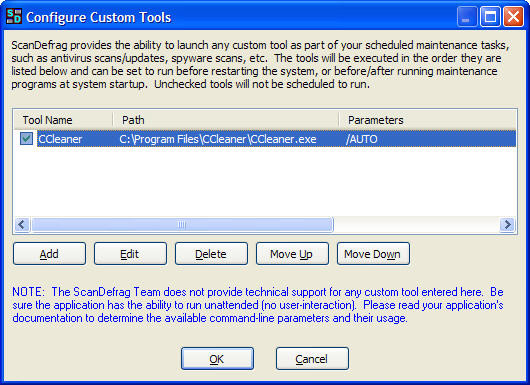Click the CCleaner.exe path cell
The width and height of the screenshot is (530, 385).
[218, 139]
